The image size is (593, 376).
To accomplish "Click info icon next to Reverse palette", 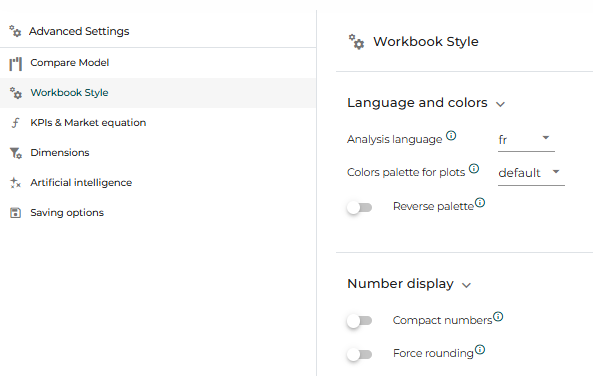I will click(x=480, y=203).
